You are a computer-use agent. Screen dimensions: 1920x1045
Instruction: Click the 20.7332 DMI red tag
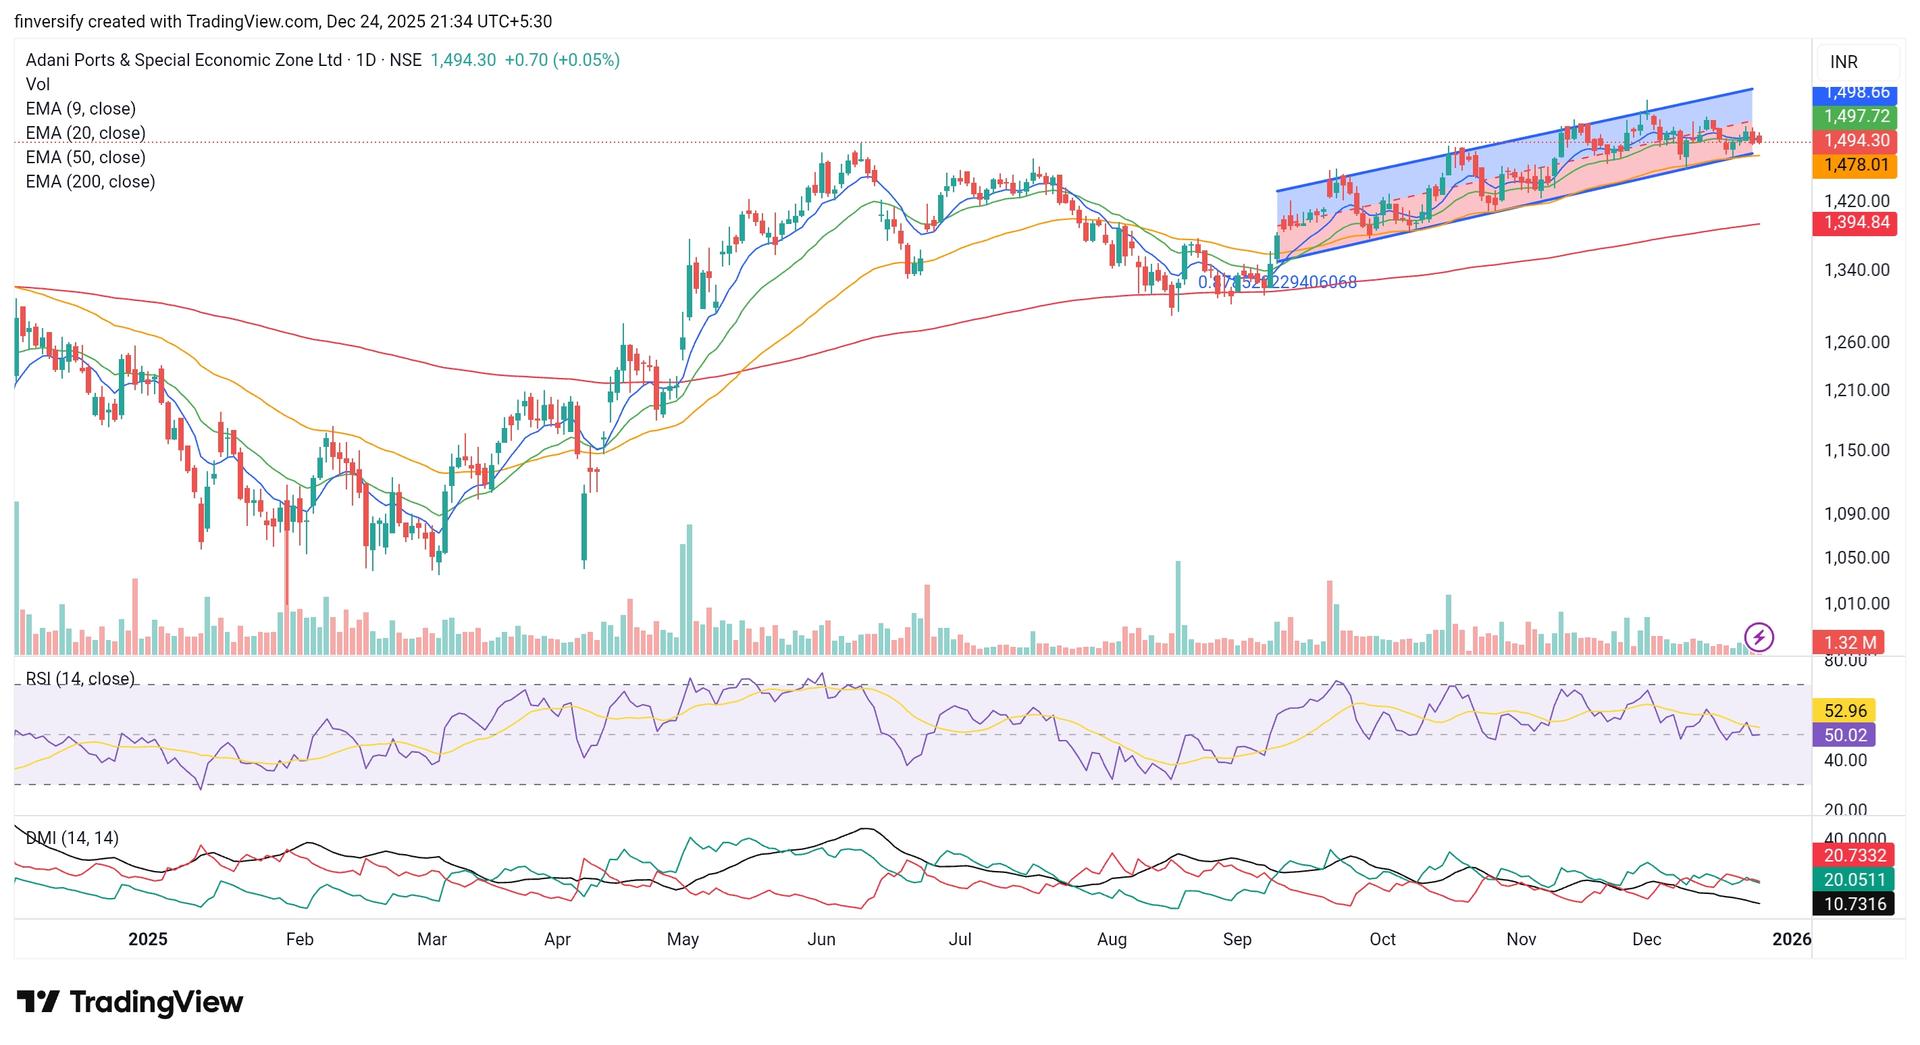1855,855
